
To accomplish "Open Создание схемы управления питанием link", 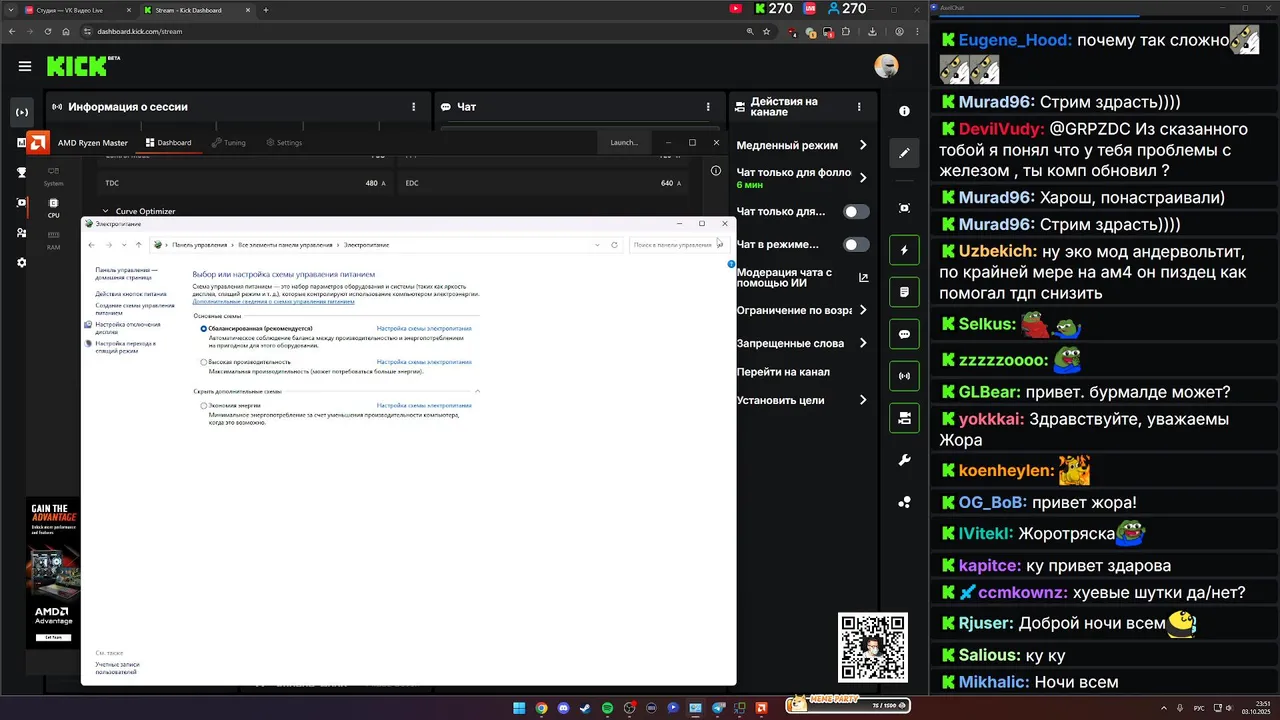I will coord(135,309).
